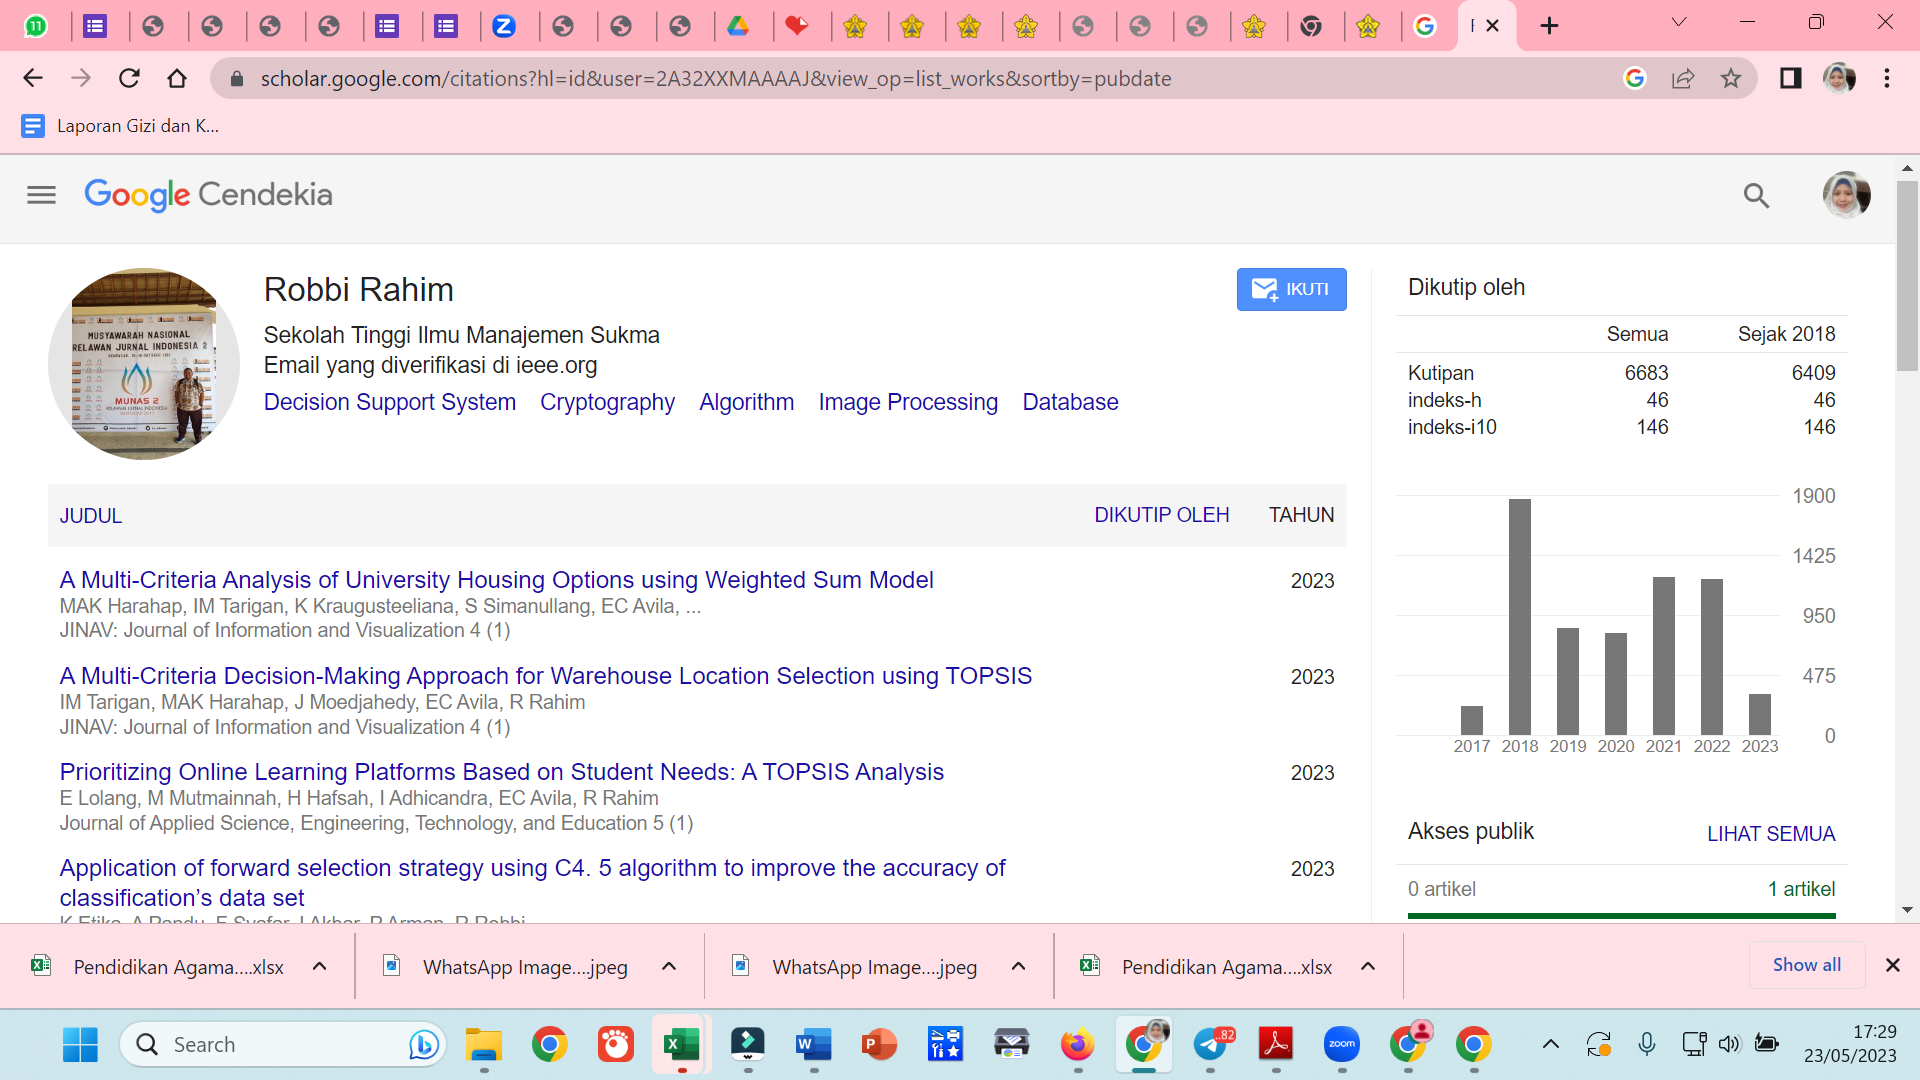
Task: Click Show all downloads button
Action: coord(1806,965)
